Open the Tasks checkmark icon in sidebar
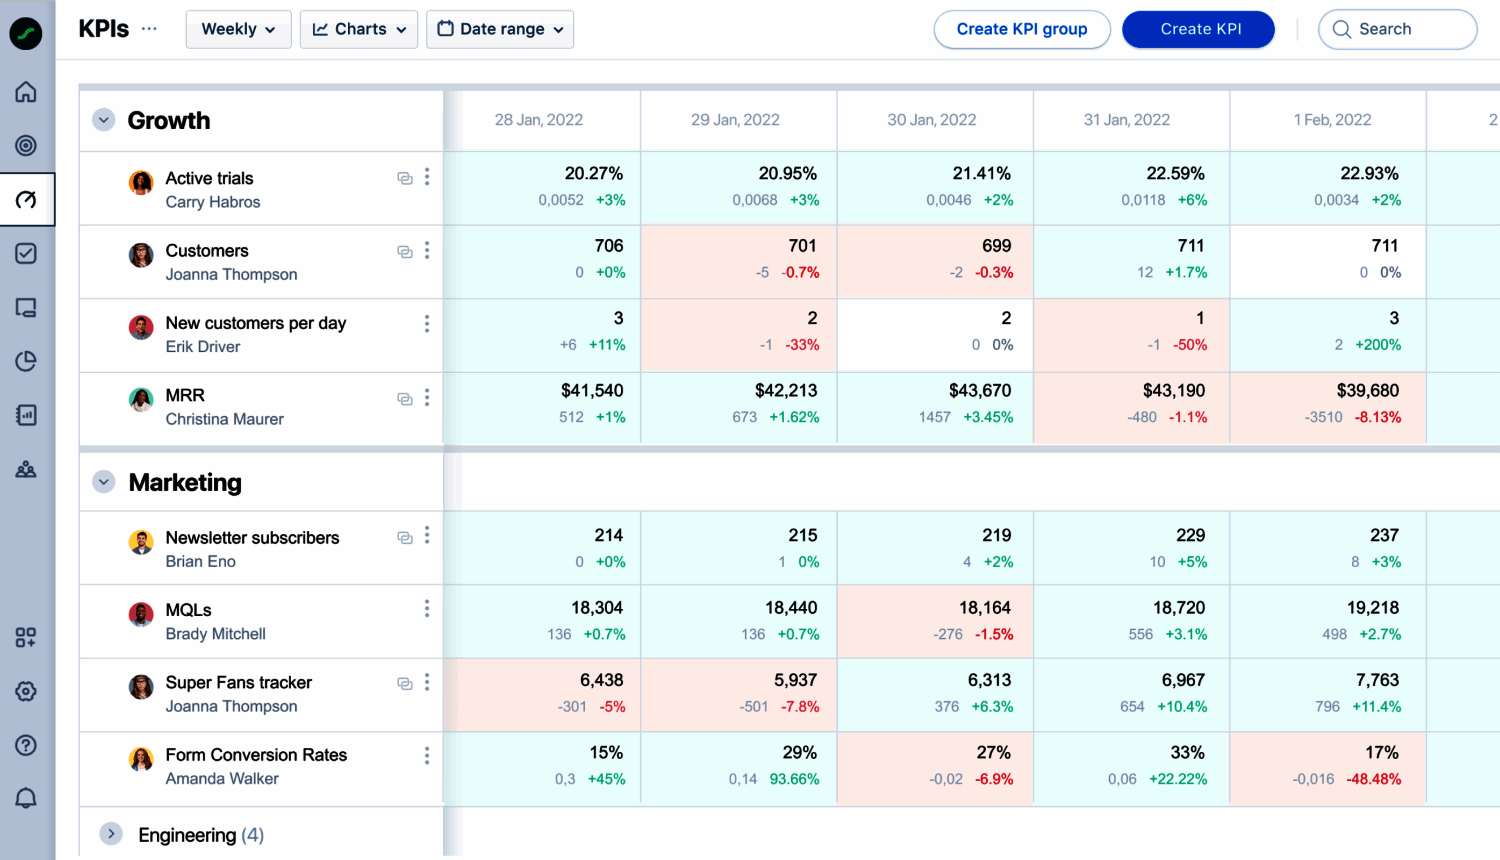The image size is (1500, 860). pos(26,253)
